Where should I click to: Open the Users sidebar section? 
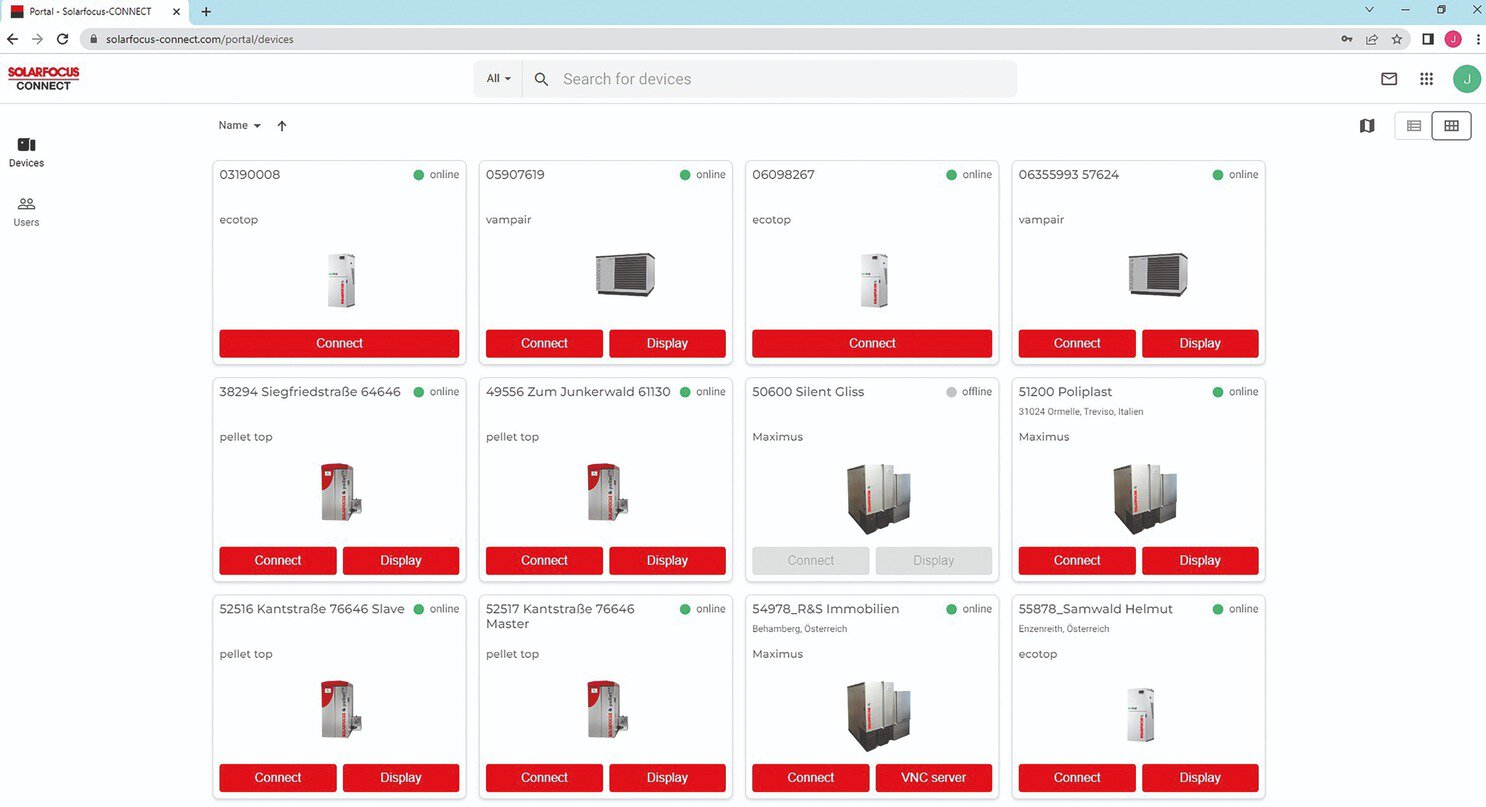(26, 212)
